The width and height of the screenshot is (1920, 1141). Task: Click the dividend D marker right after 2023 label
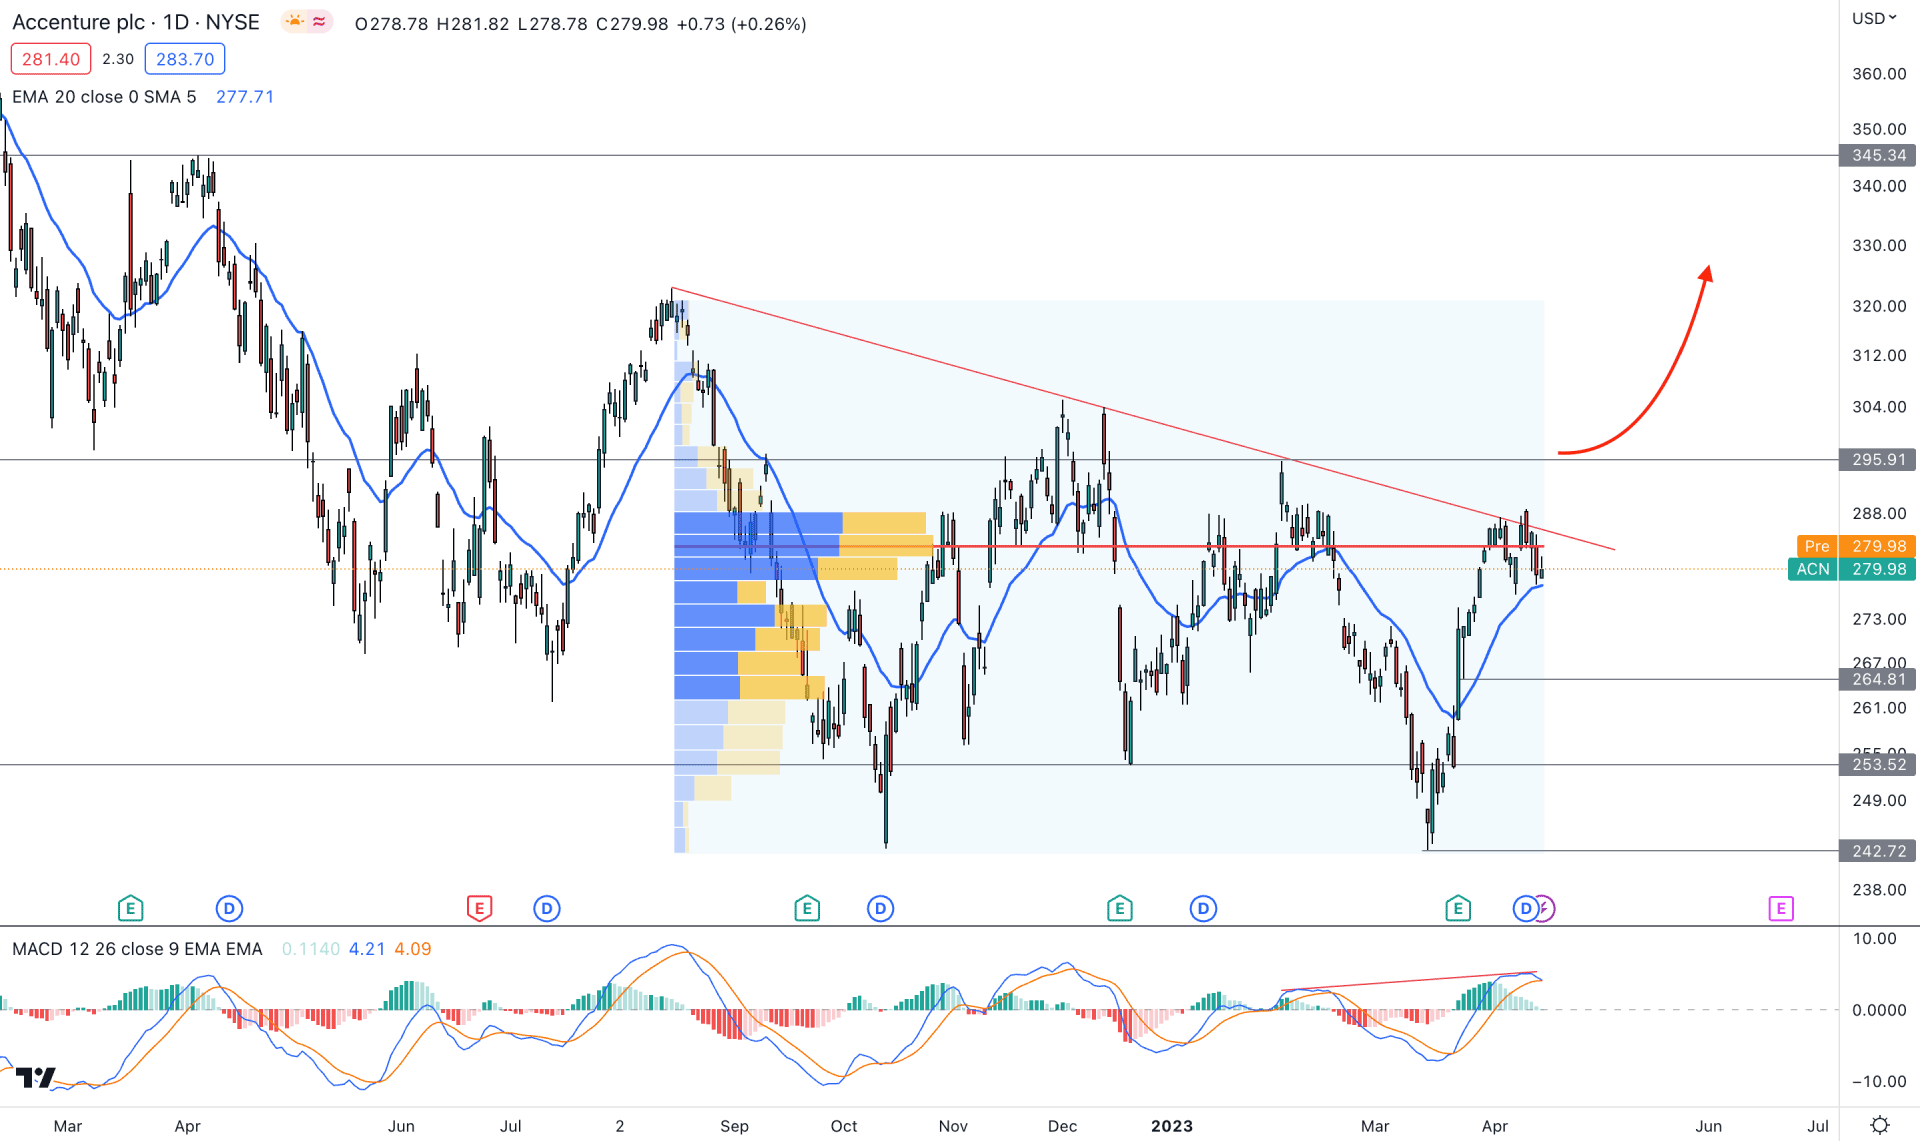point(1203,908)
